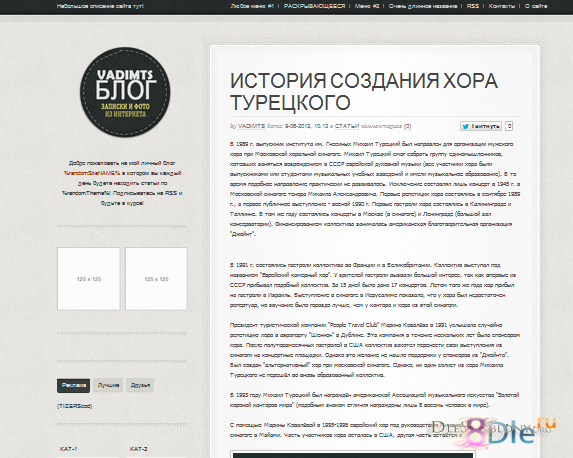Open the RSS link in top menu
573x458 pixels.
tap(473, 6)
